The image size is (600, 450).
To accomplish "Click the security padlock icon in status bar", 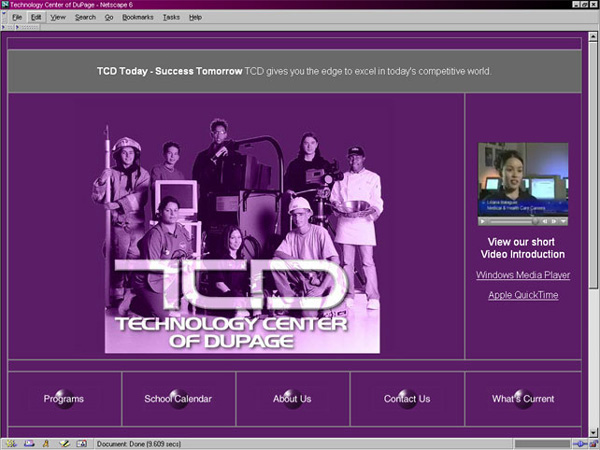I will click(x=593, y=444).
